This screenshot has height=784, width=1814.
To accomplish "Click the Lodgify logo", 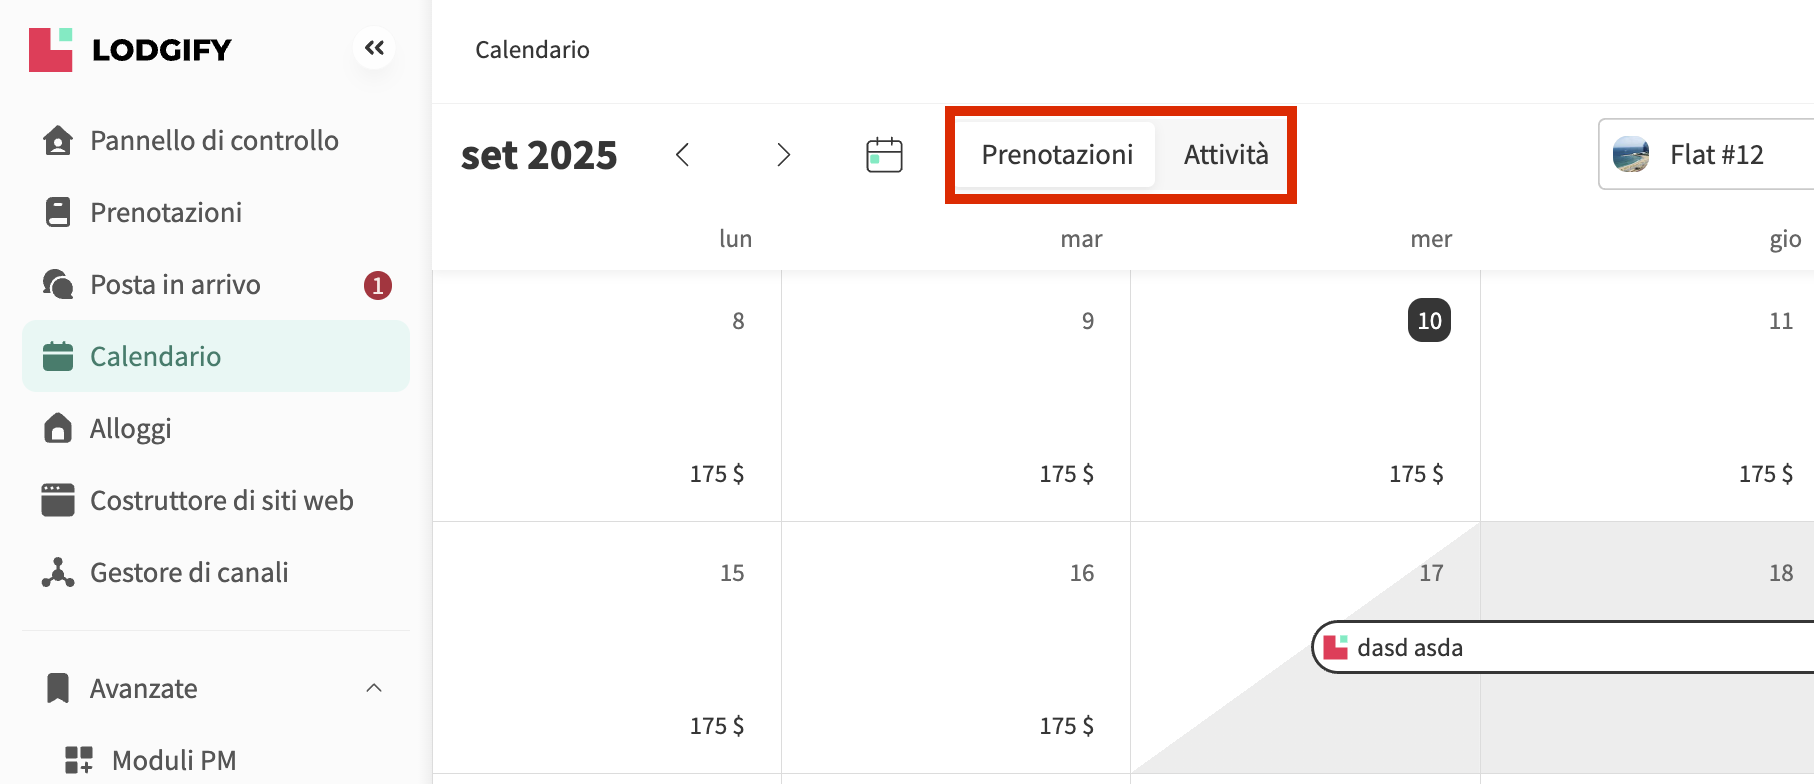I will point(130,50).
